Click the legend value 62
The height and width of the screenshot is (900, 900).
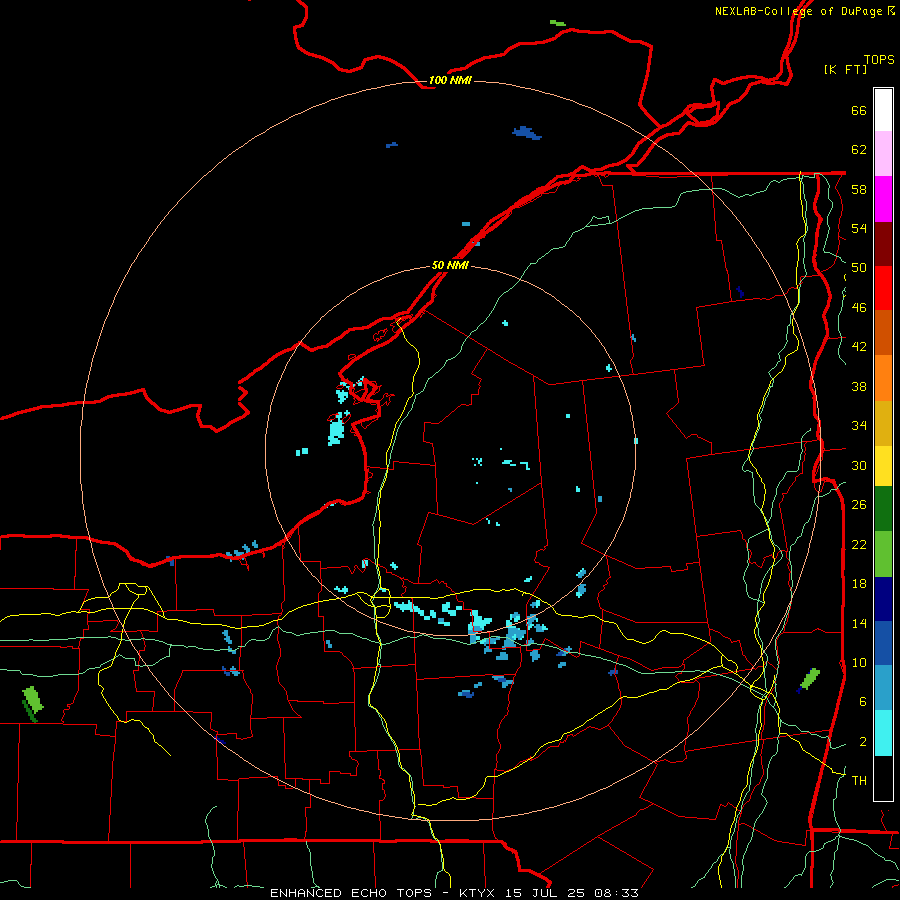click(x=859, y=150)
